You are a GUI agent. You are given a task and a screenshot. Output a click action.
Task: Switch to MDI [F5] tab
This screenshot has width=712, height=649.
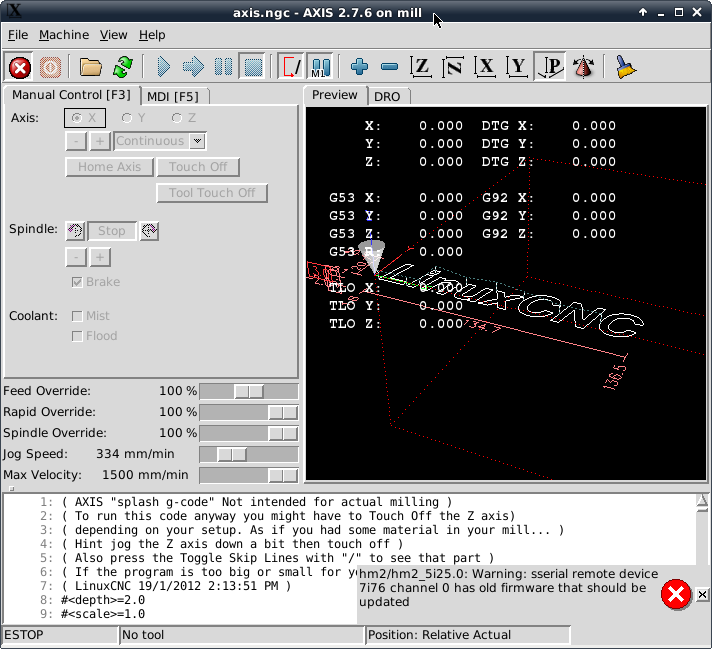pyautogui.click(x=173, y=97)
